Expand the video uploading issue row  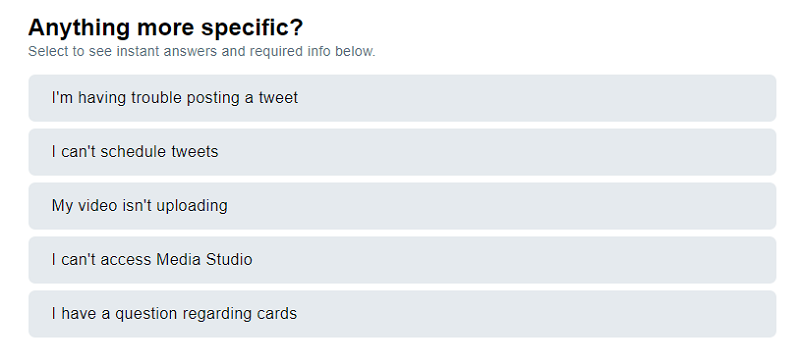click(402, 206)
